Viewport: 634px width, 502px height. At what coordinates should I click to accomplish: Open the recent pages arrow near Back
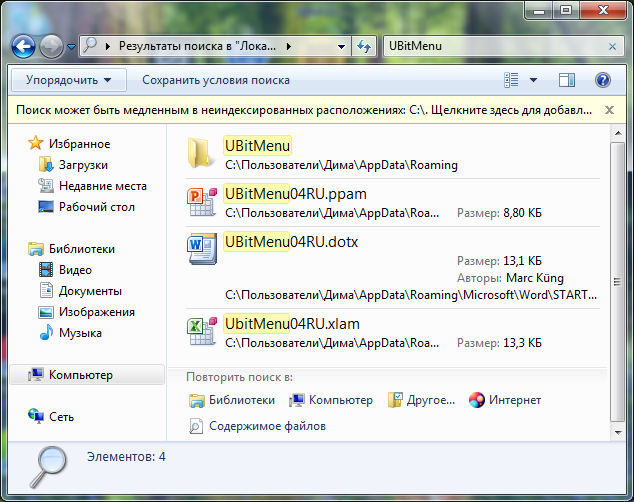(71, 47)
